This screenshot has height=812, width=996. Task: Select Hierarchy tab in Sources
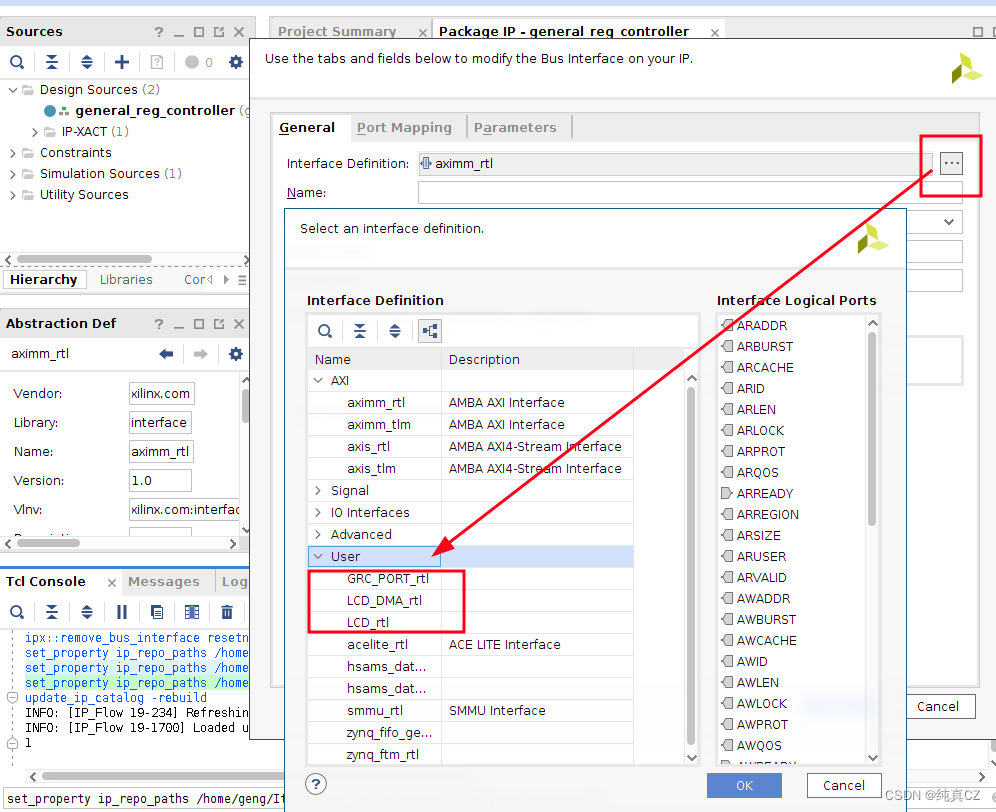(44, 280)
